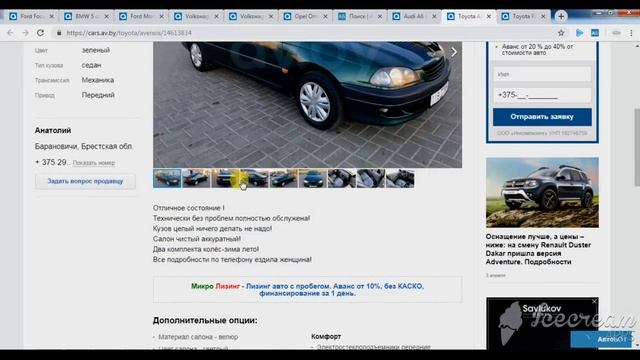Click the Имя name input field

pyautogui.click(x=542, y=74)
